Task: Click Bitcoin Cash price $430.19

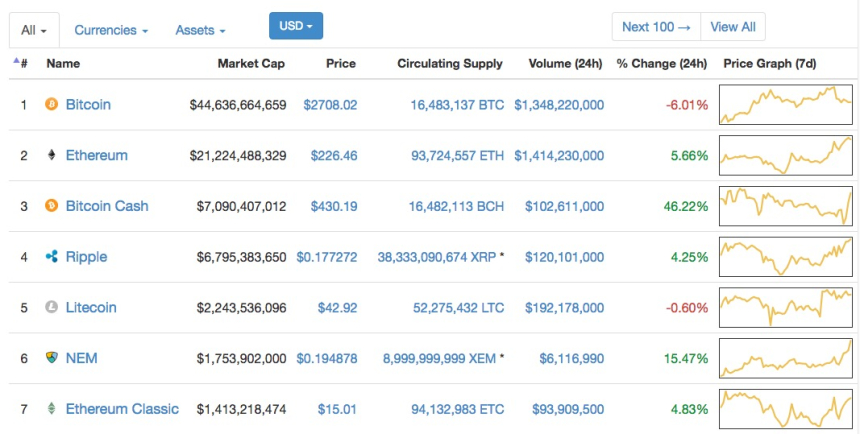Action: 334,206
